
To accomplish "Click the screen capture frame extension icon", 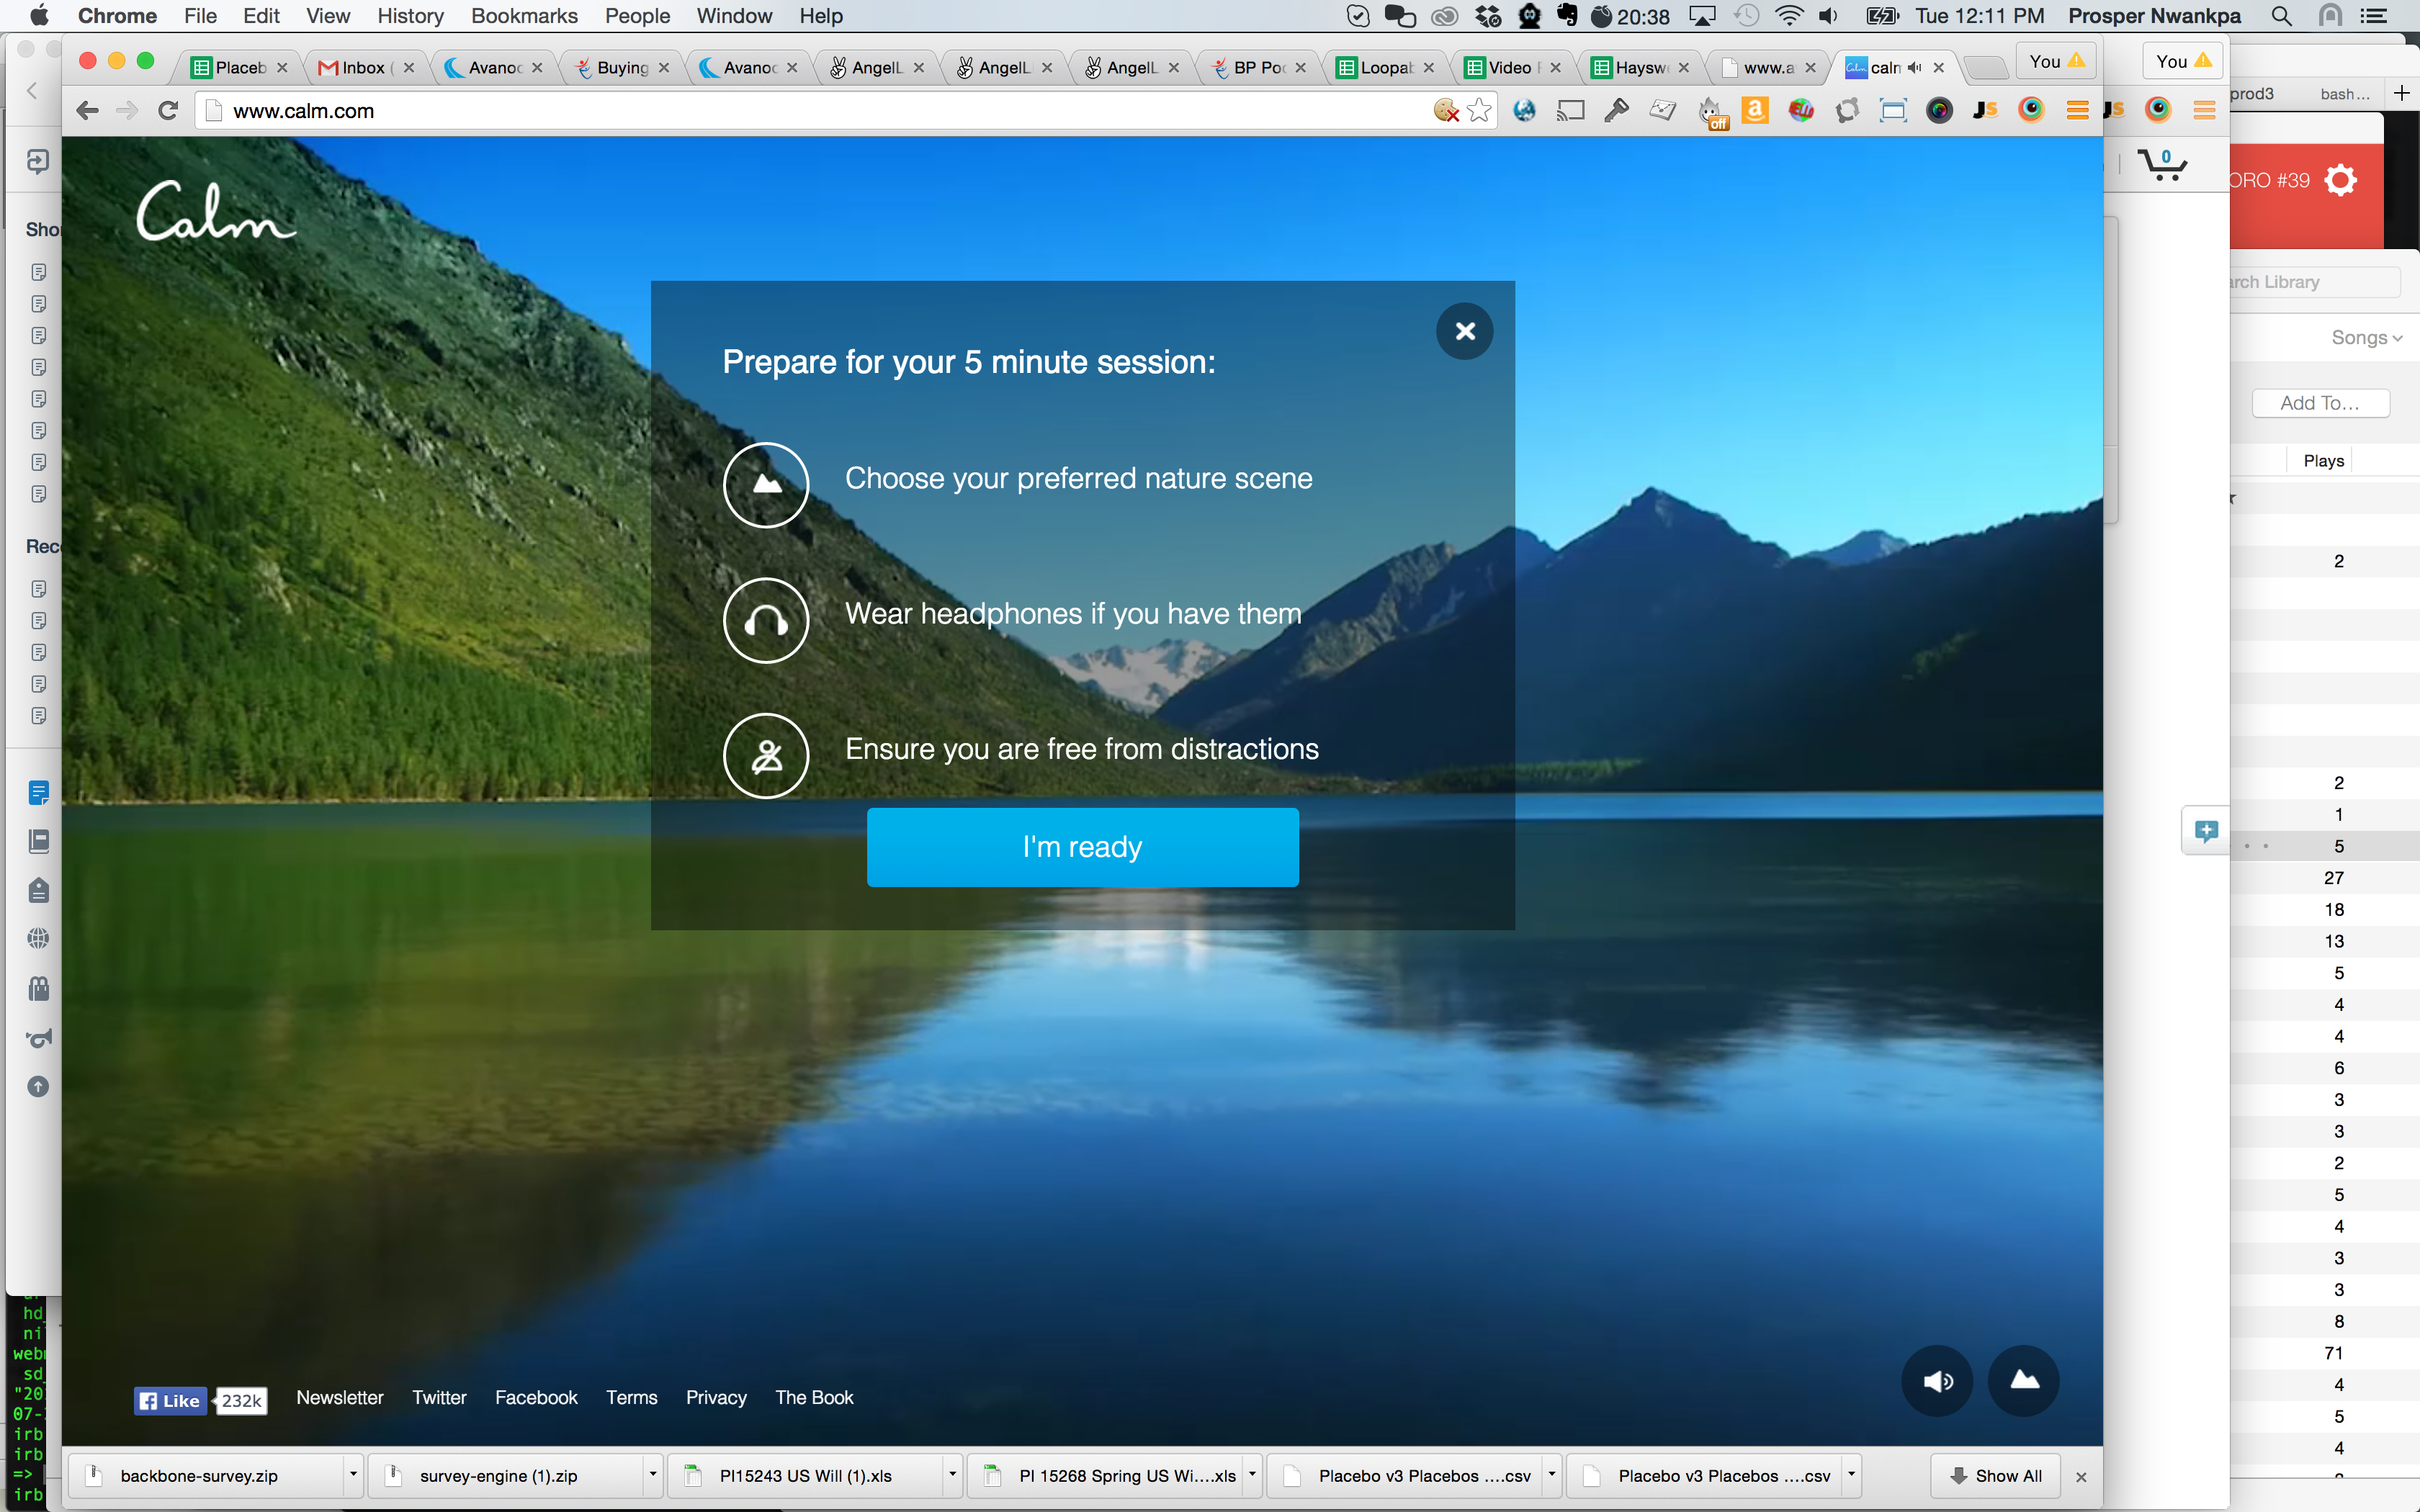I will click(x=1893, y=111).
